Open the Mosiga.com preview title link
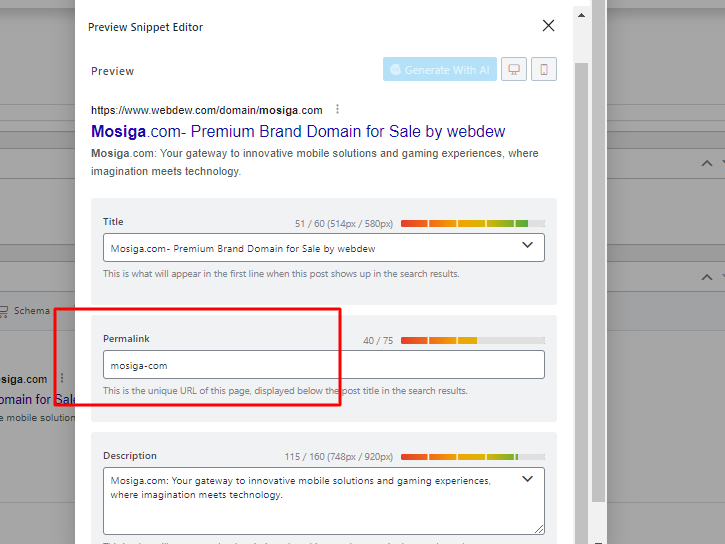The width and height of the screenshot is (725, 544). click(298, 131)
